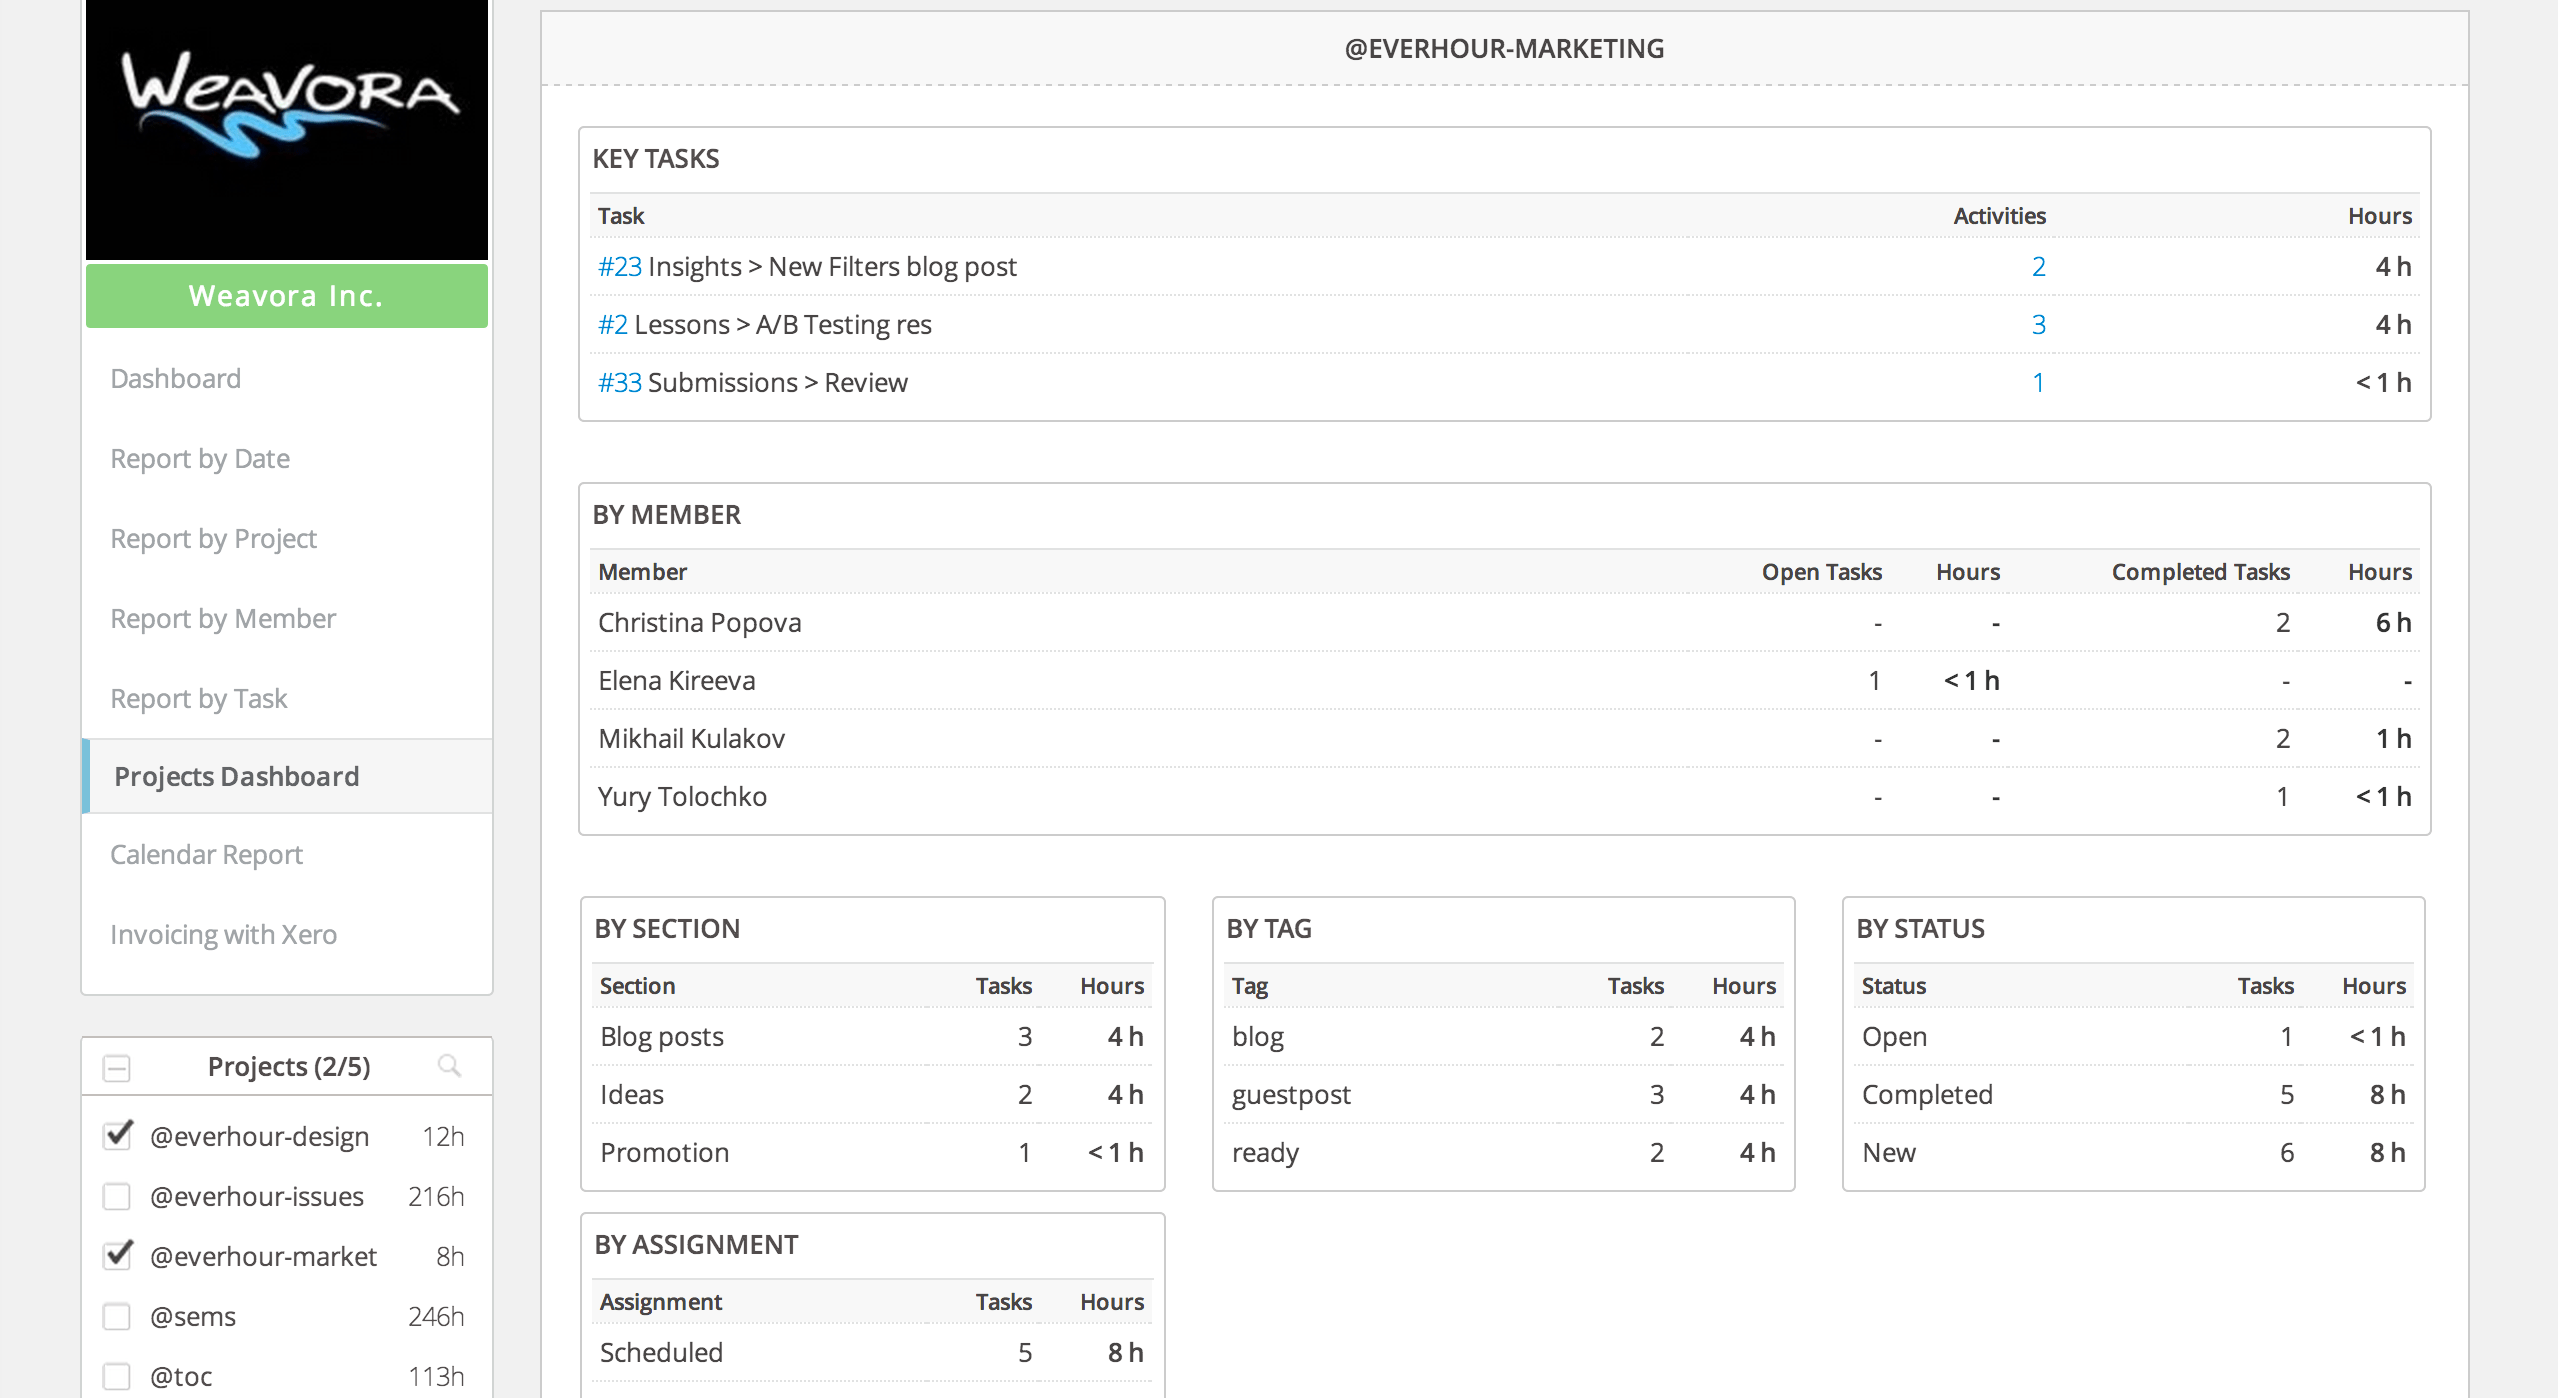Click activities count 3 for task #2
This screenshot has height=1398, width=2558.
[2036, 324]
